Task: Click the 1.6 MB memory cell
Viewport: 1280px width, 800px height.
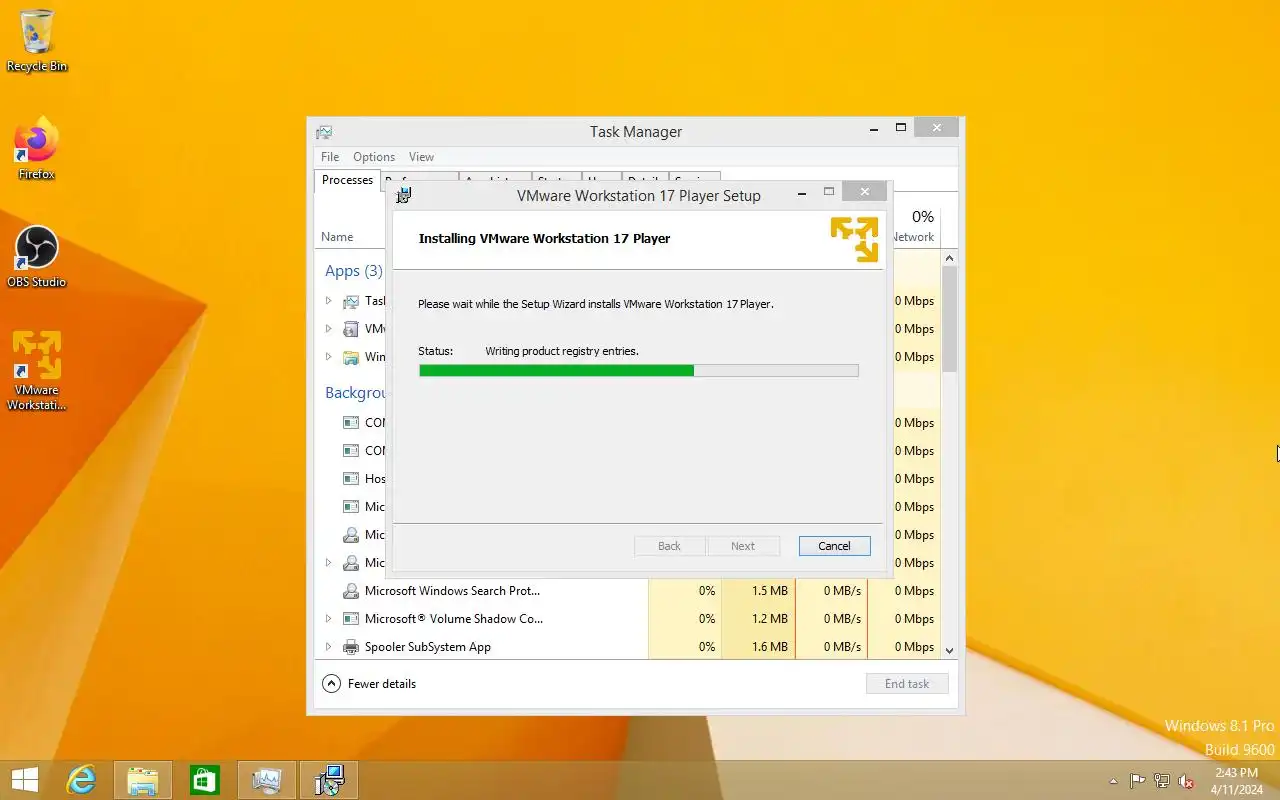Action: (760, 647)
